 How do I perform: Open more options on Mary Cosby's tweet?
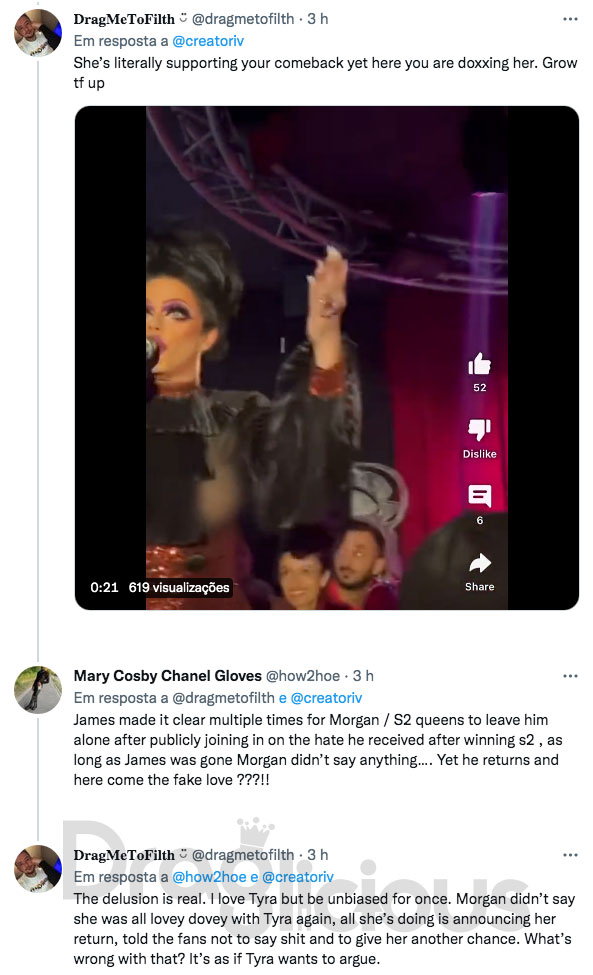tap(570, 676)
